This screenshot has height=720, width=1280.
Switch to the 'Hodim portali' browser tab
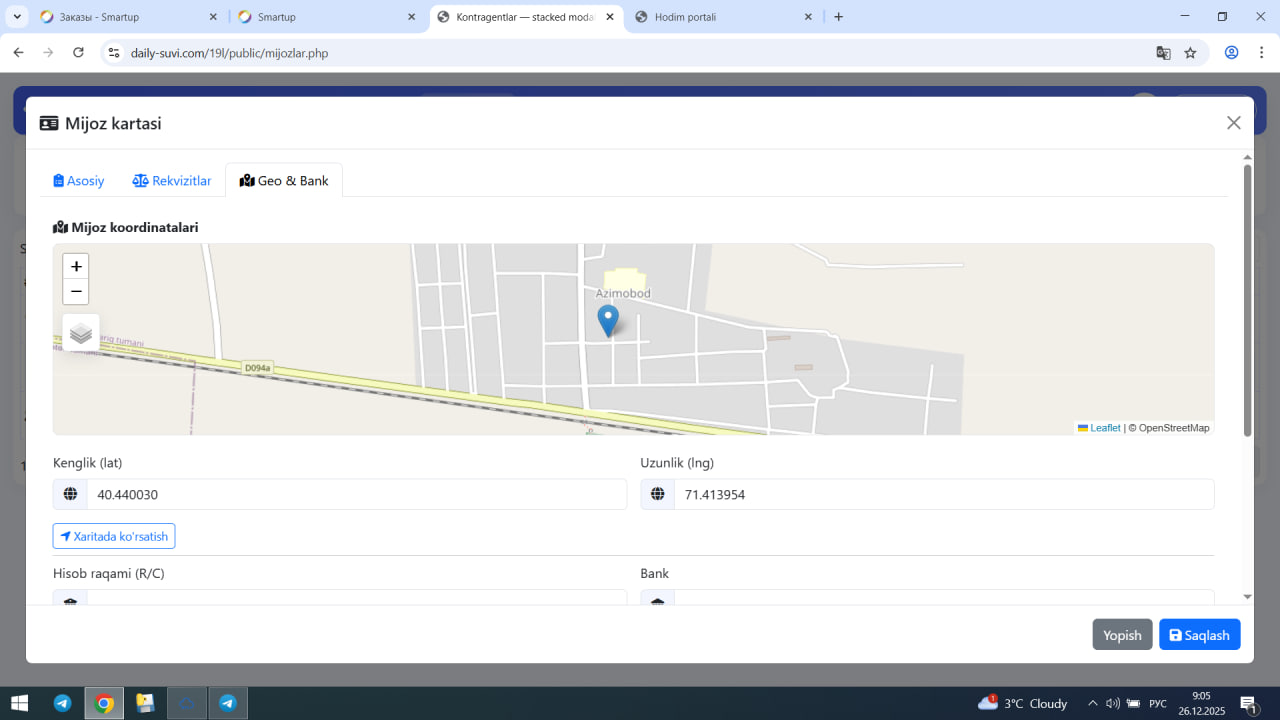click(725, 17)
